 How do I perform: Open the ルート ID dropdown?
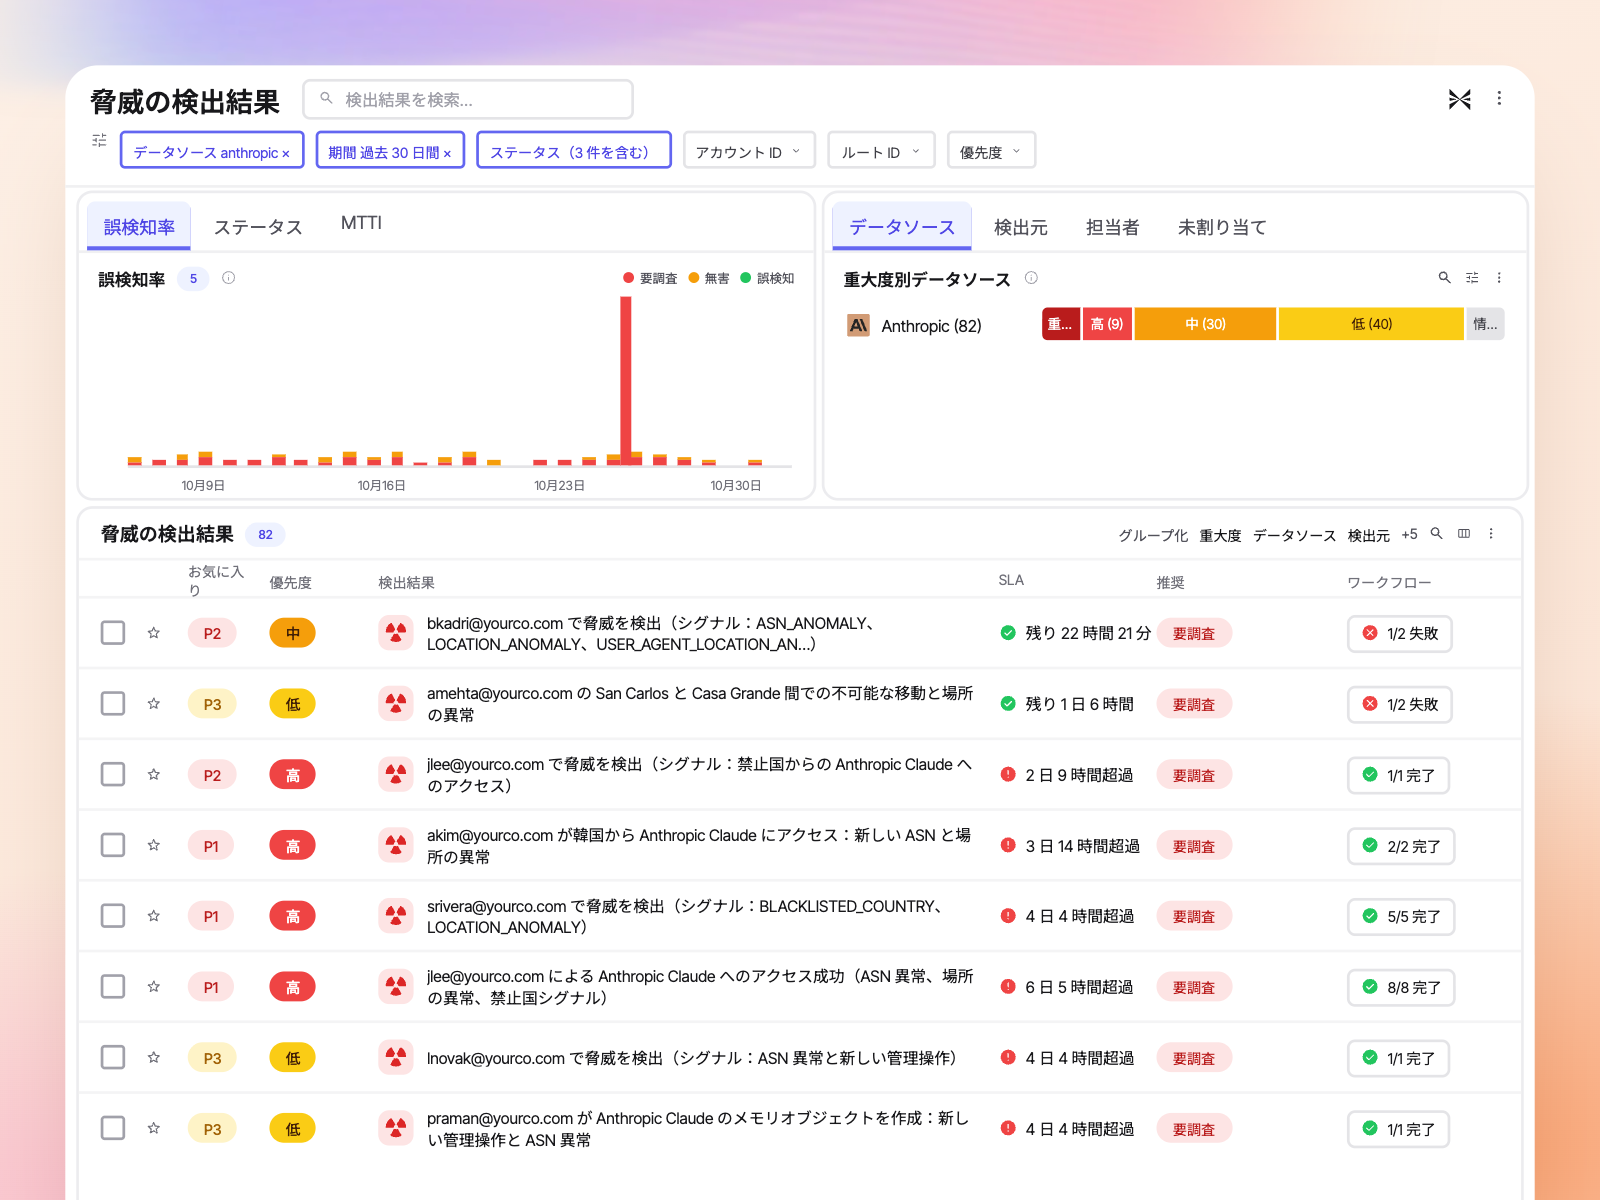pyautogui.click(x=881, y=151)
